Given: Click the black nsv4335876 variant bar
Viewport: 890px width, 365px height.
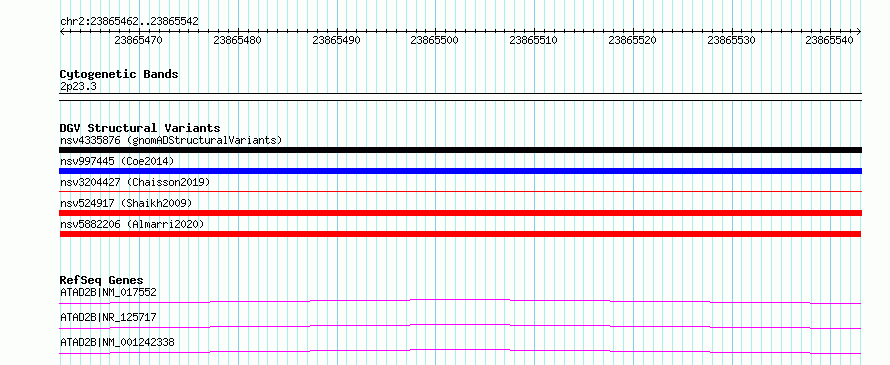Looking at the screenshot, I should coord(460,150).
